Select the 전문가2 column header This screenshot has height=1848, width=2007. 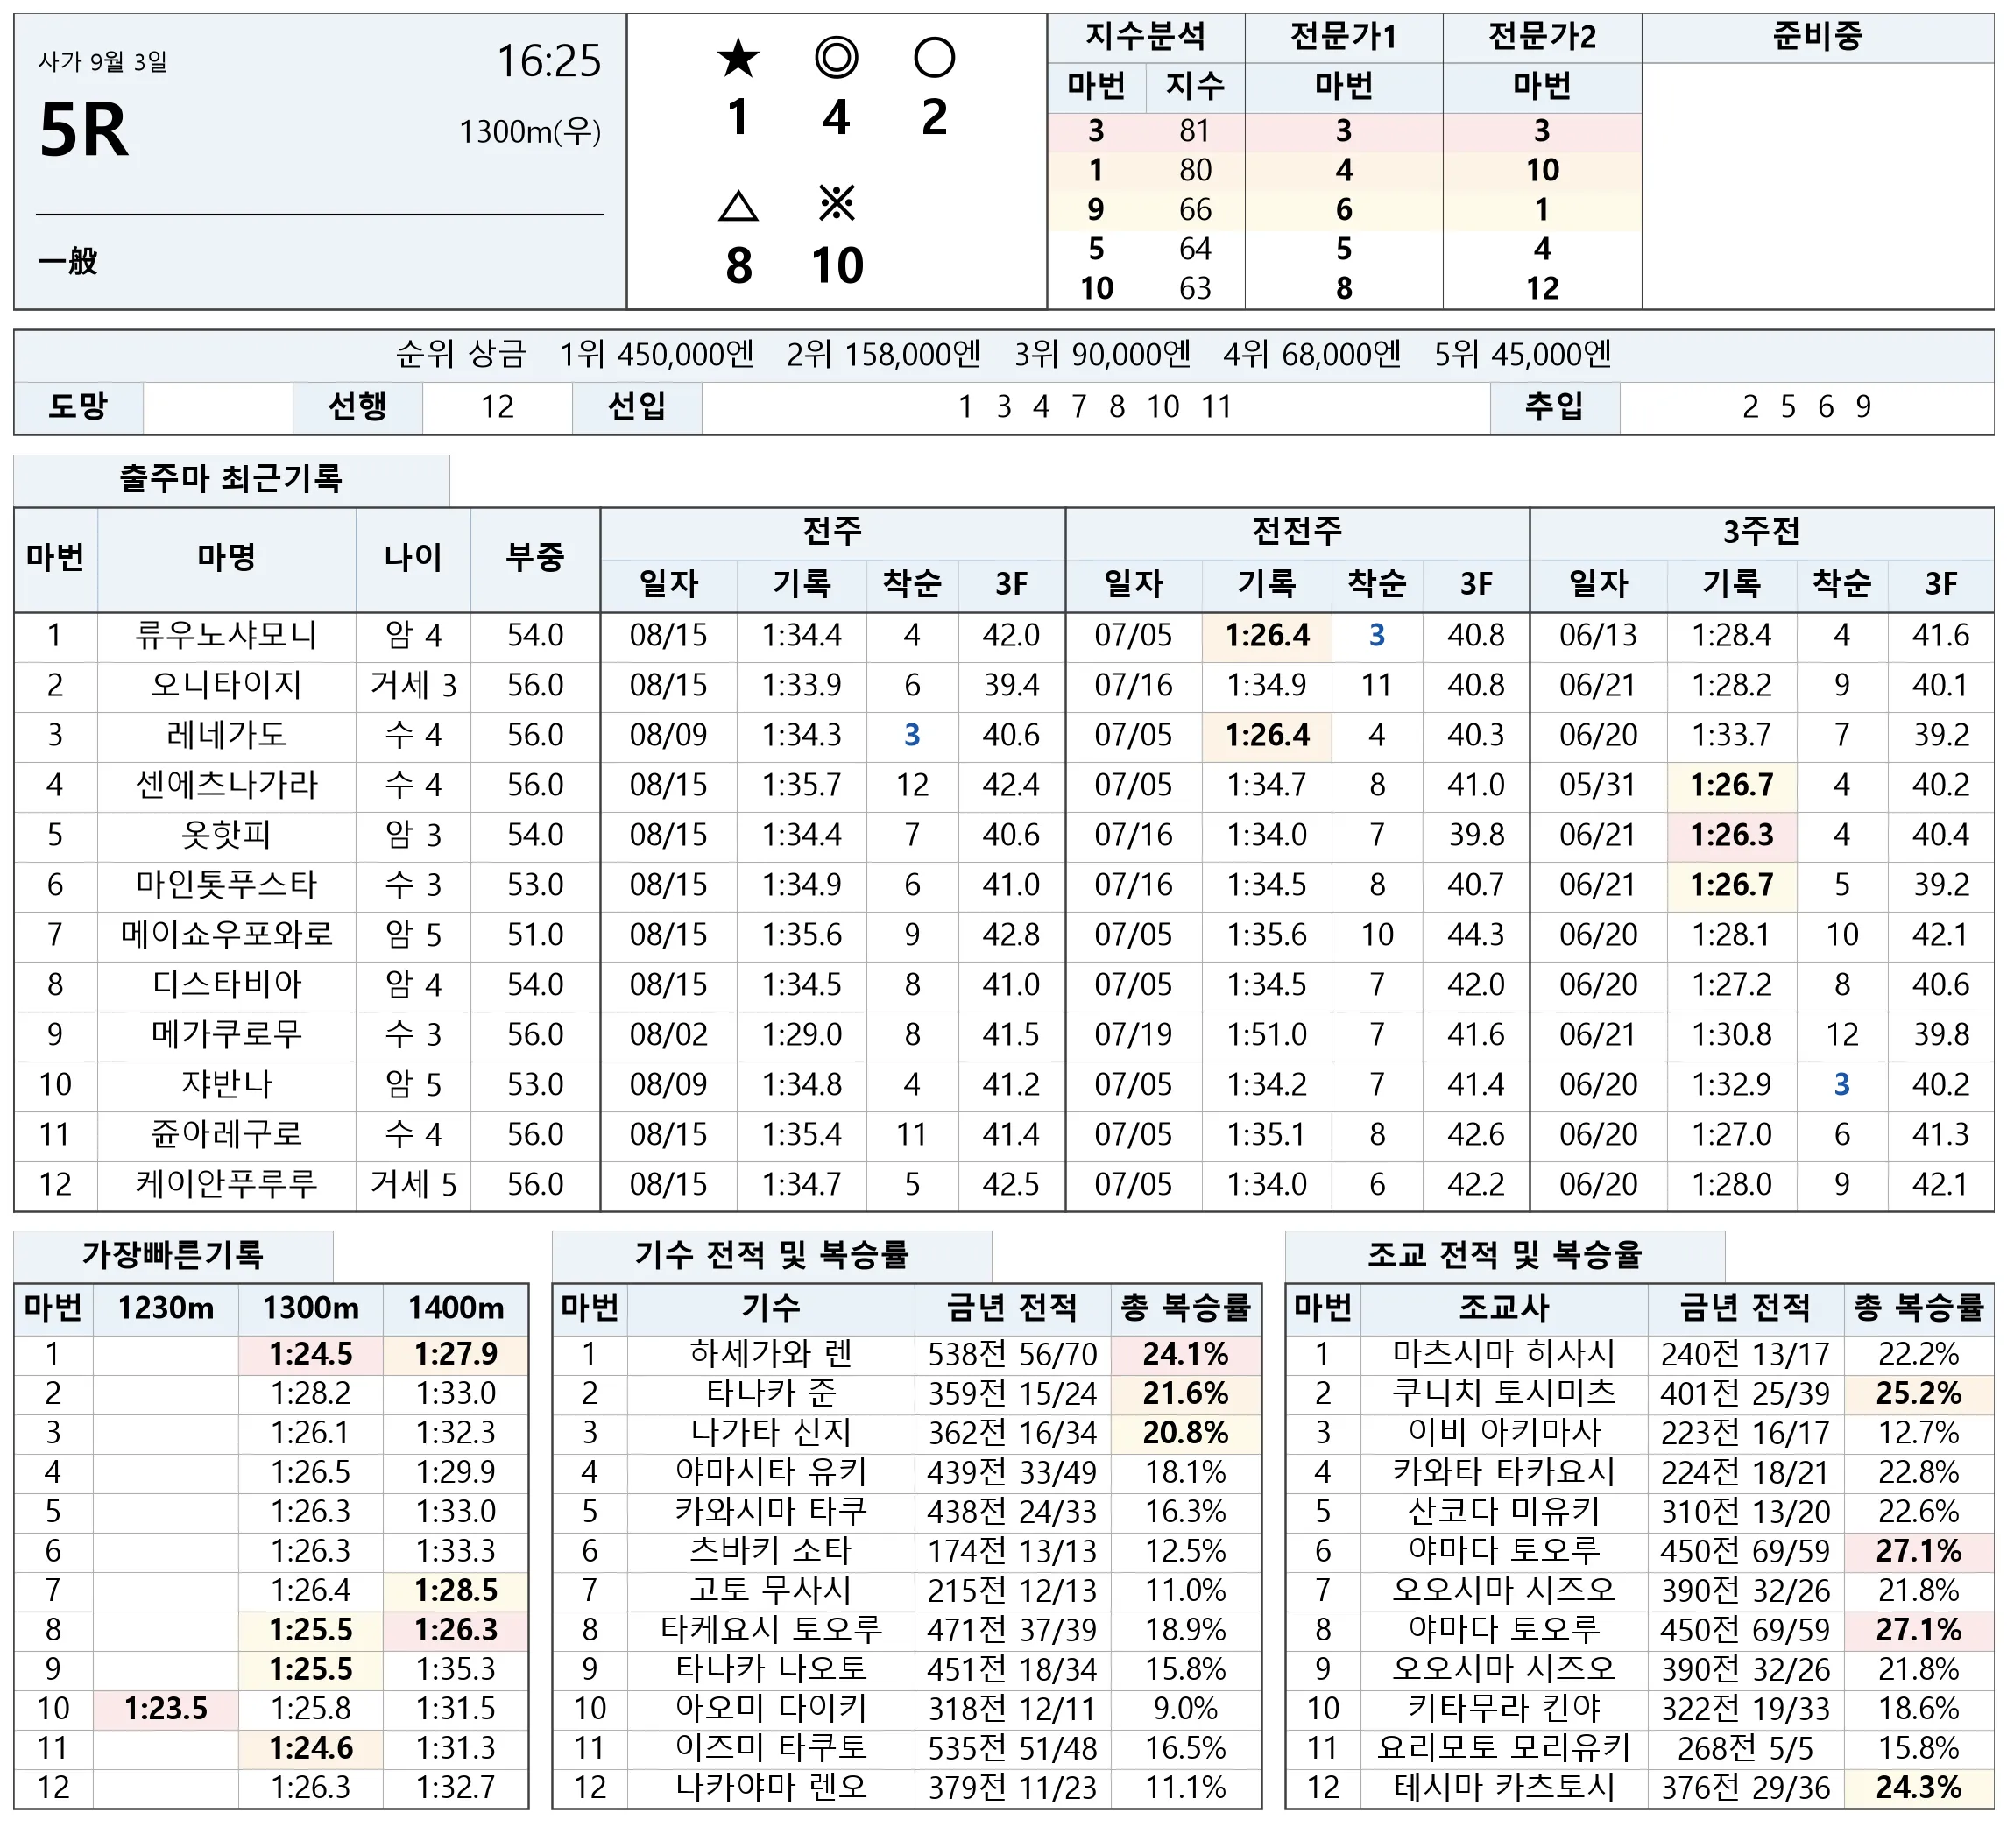click(x=1542, y=38)
